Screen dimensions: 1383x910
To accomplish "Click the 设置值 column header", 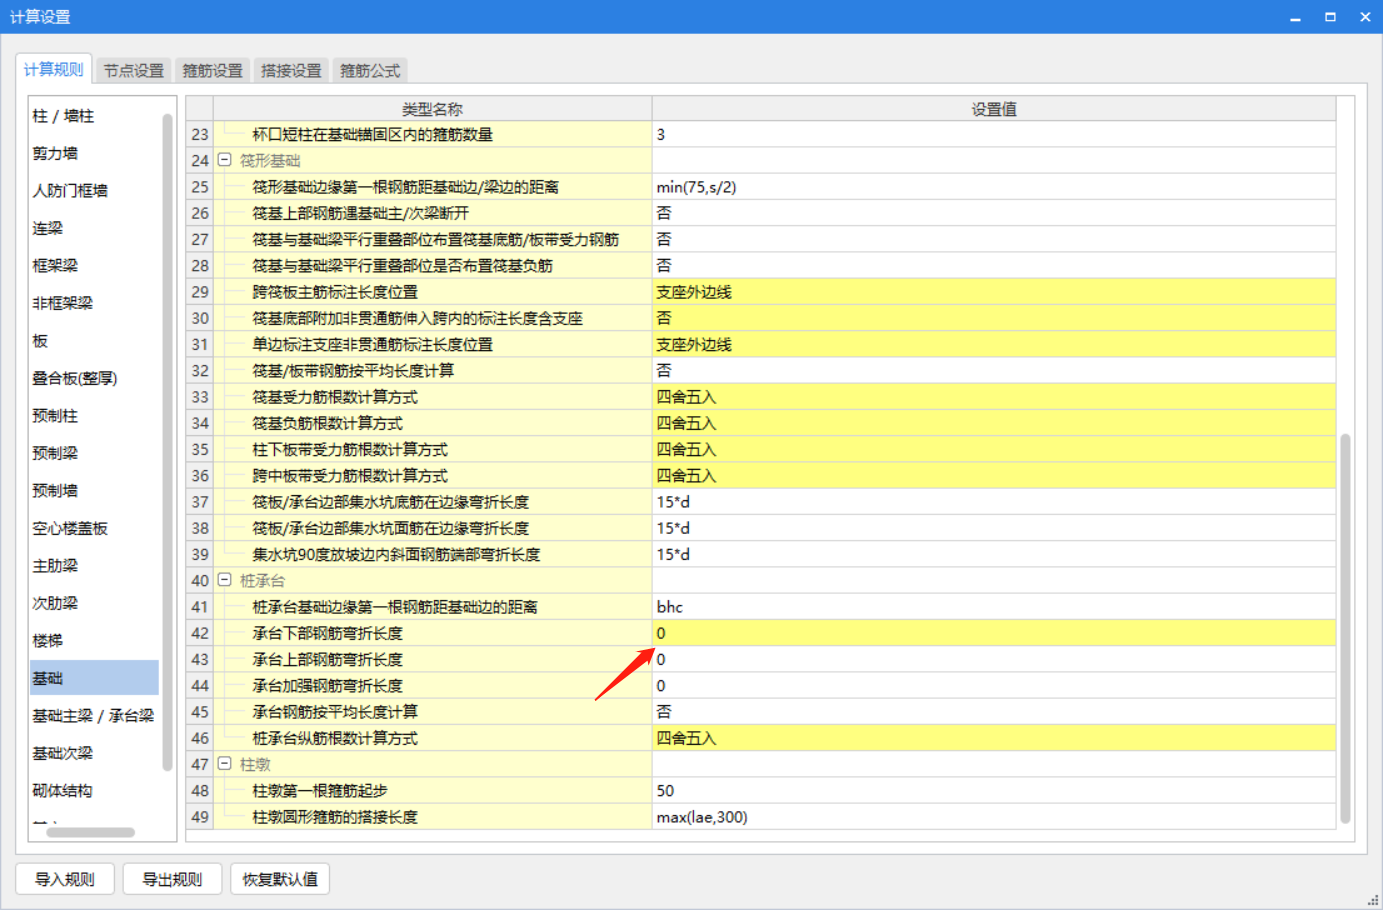I will [994, 109].
